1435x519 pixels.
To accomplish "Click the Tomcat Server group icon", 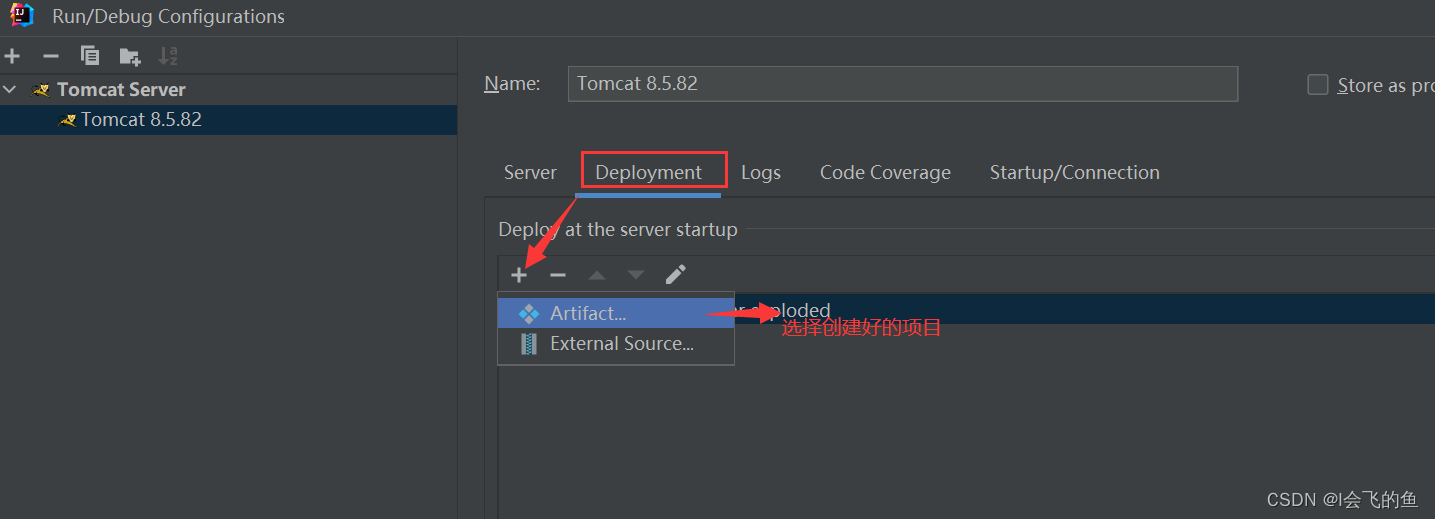I will pos(42,90).
